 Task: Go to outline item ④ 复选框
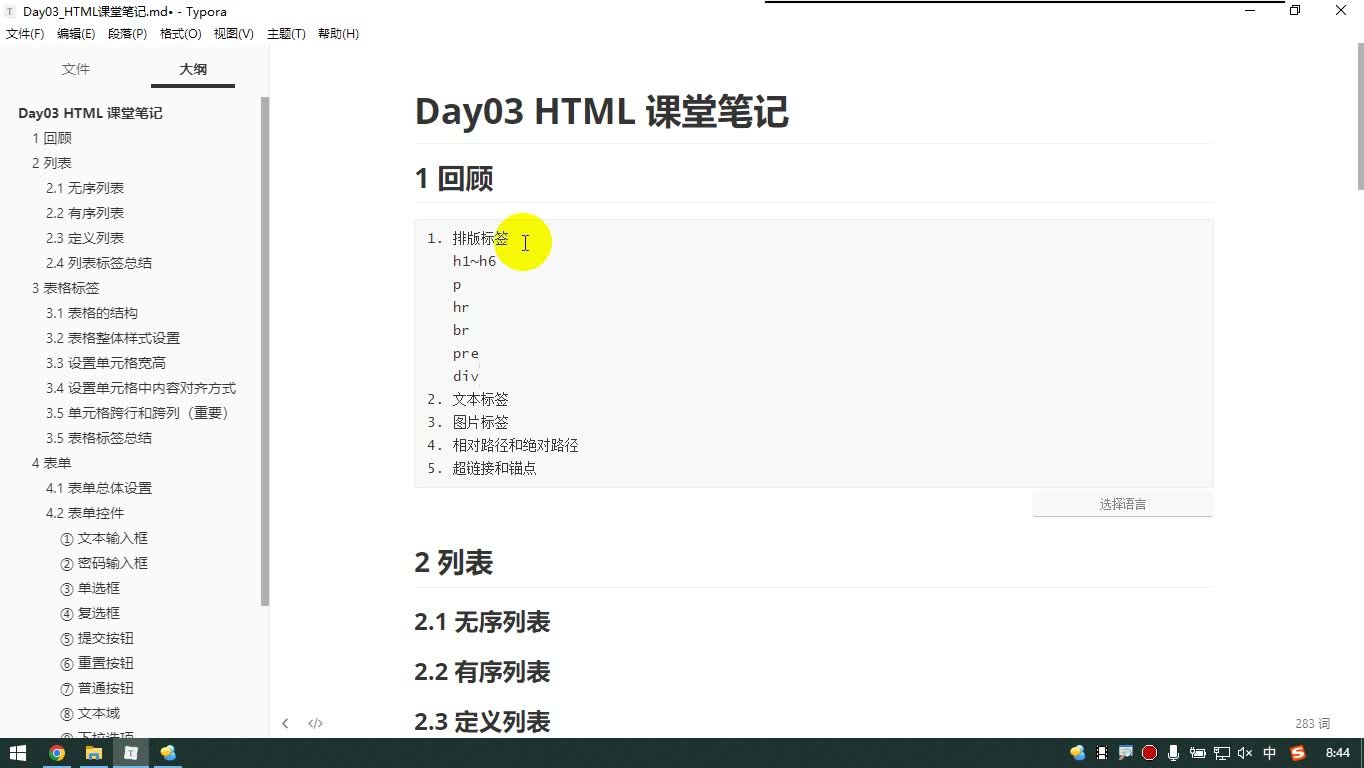coord(90,613)
